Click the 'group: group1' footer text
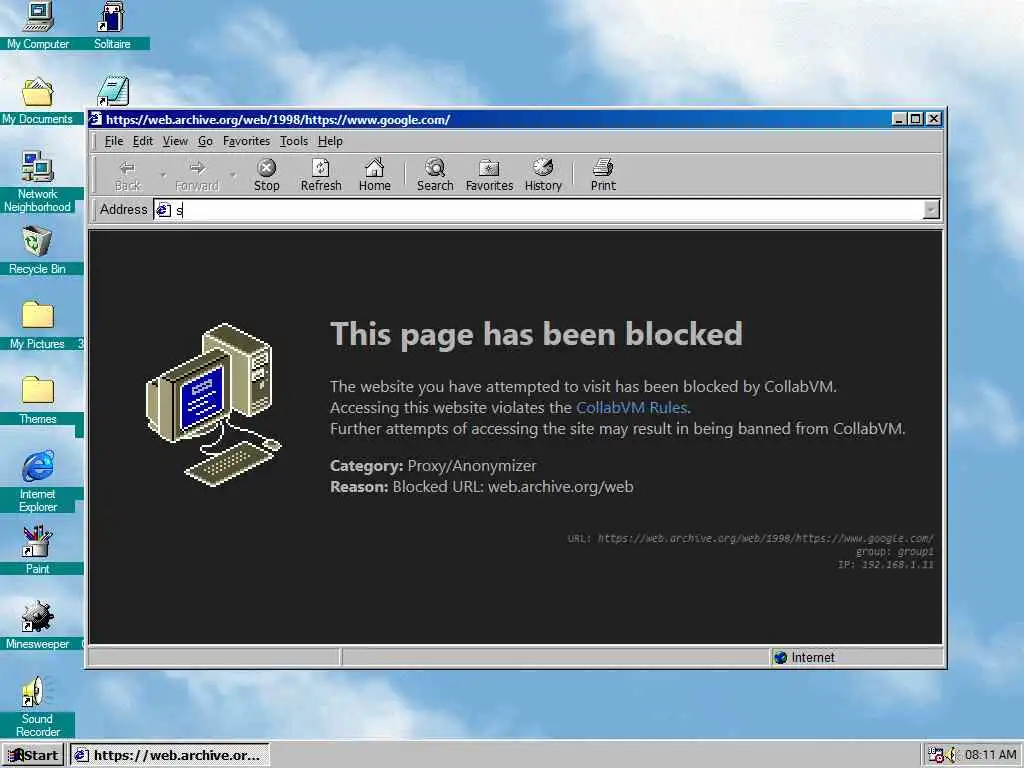Image resolution: width=1024 pixels, height=768 pixels. (x=895, y=552)
